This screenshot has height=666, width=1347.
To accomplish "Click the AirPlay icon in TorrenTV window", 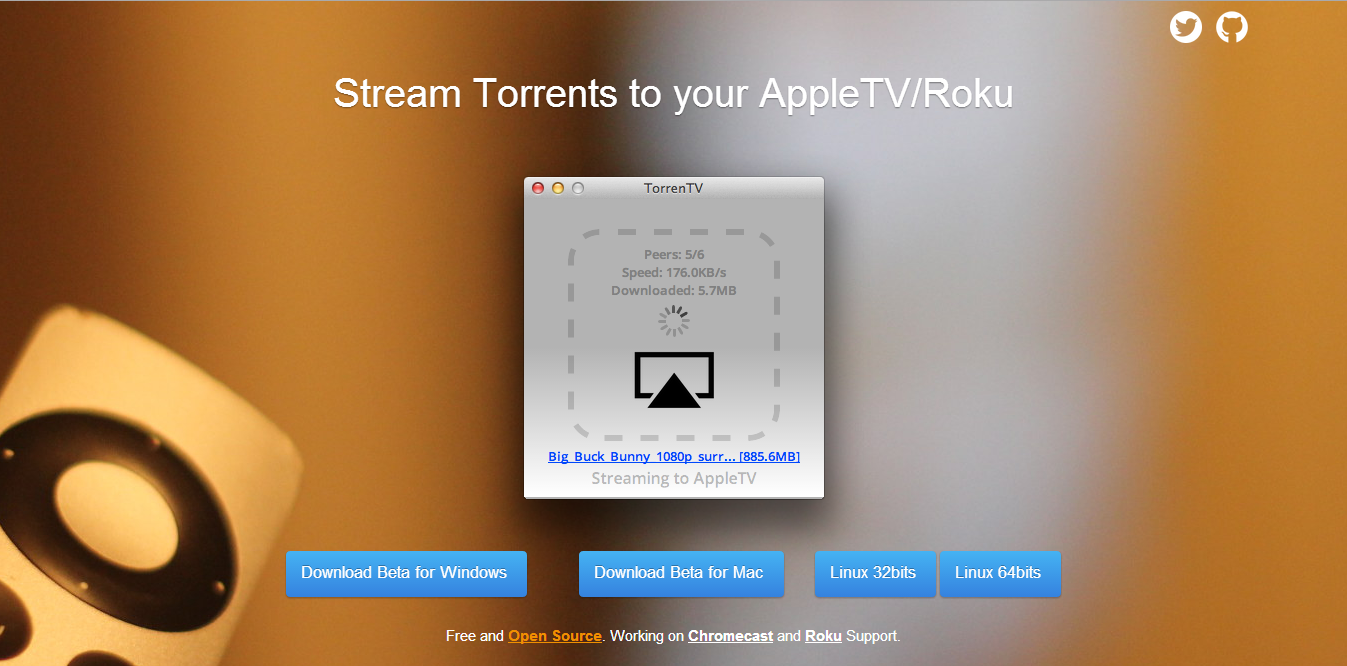I will (674, 380).
